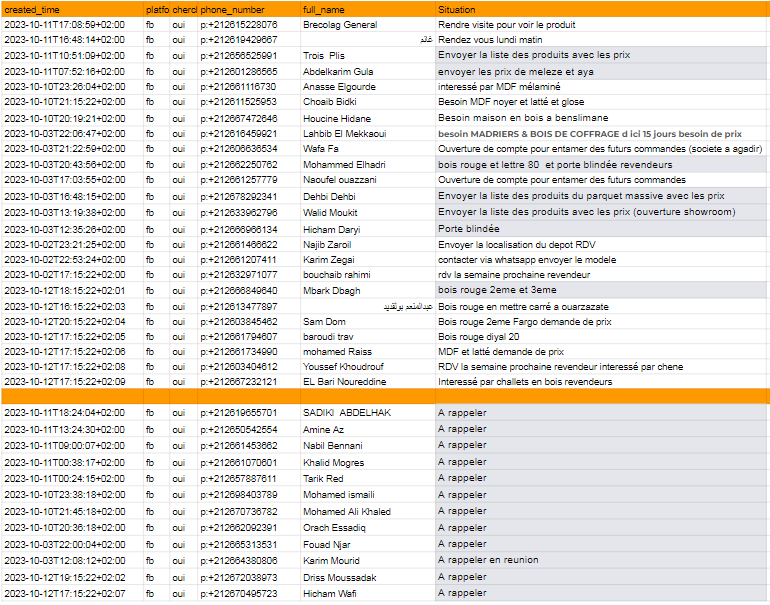Screen dimensions: 770x605
Task: Select the bouchaib rahimi cell
Action: [x=368, y=275]
